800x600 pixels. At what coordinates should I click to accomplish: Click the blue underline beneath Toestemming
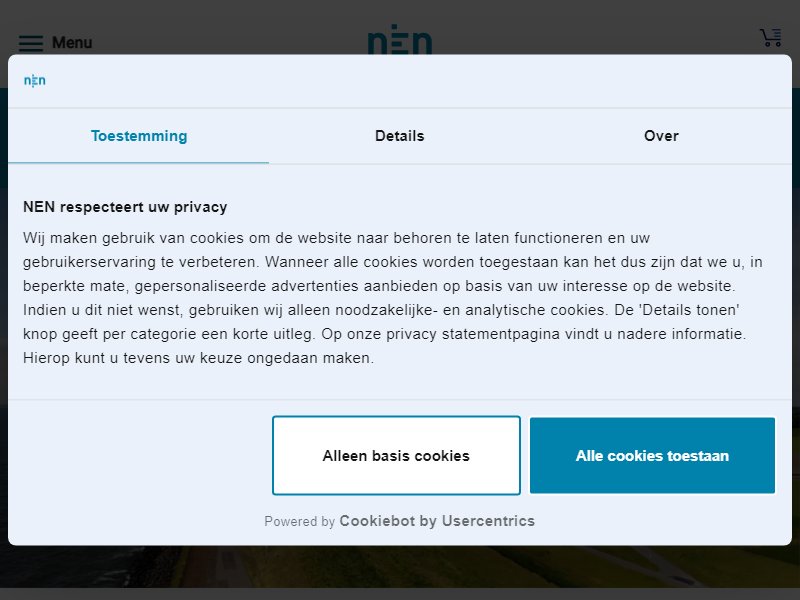tap(139, 163)
